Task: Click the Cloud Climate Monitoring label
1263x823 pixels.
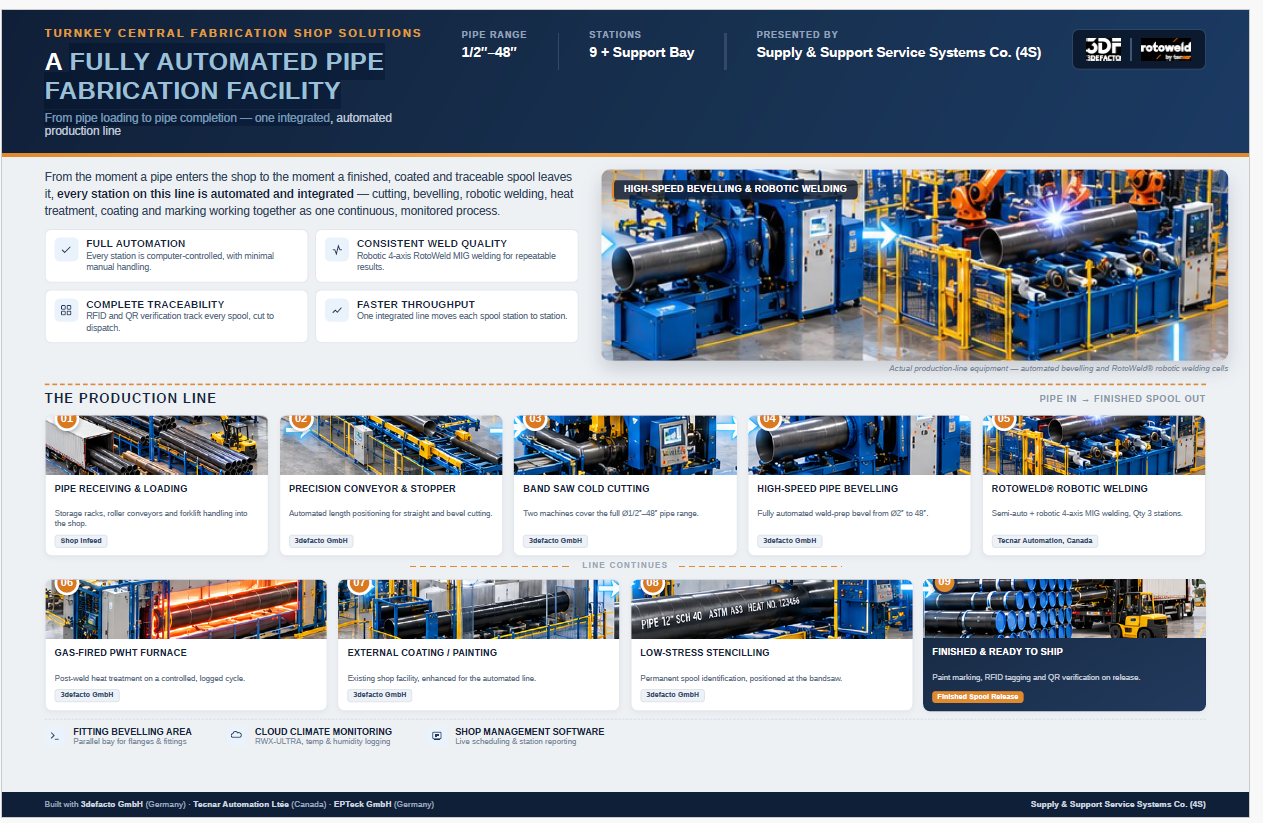Action: click(323, 732)
